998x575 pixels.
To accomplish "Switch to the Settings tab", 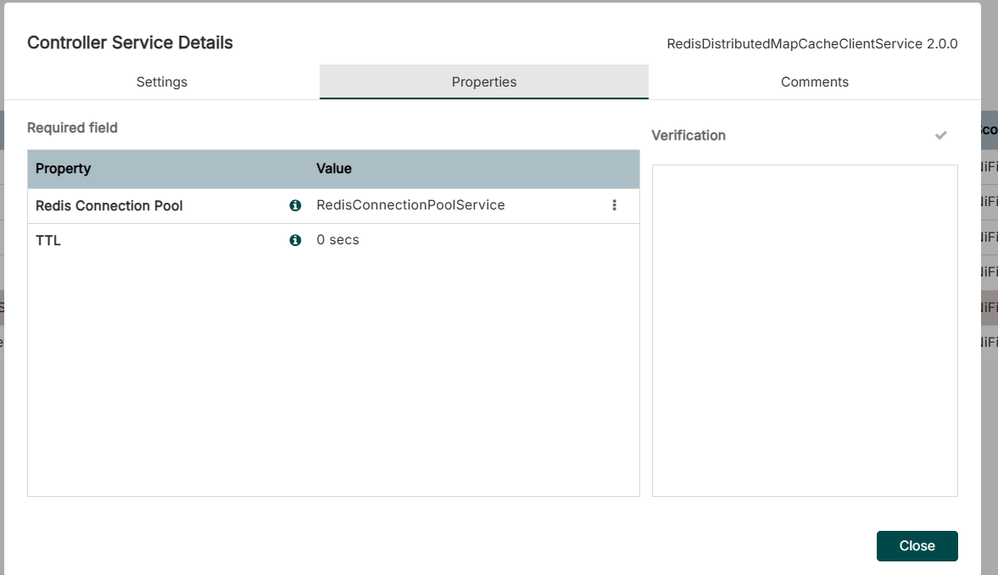I will pyautogui.click(x=162, y=82).
